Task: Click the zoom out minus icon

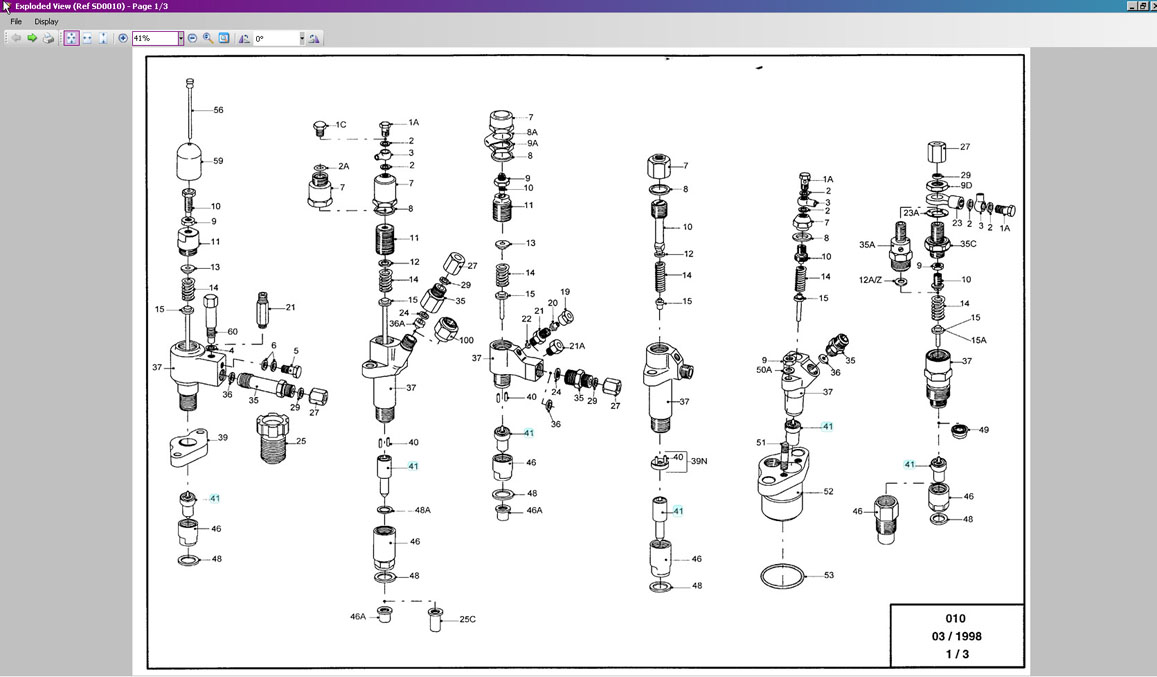Action: [x=193, y=38]
